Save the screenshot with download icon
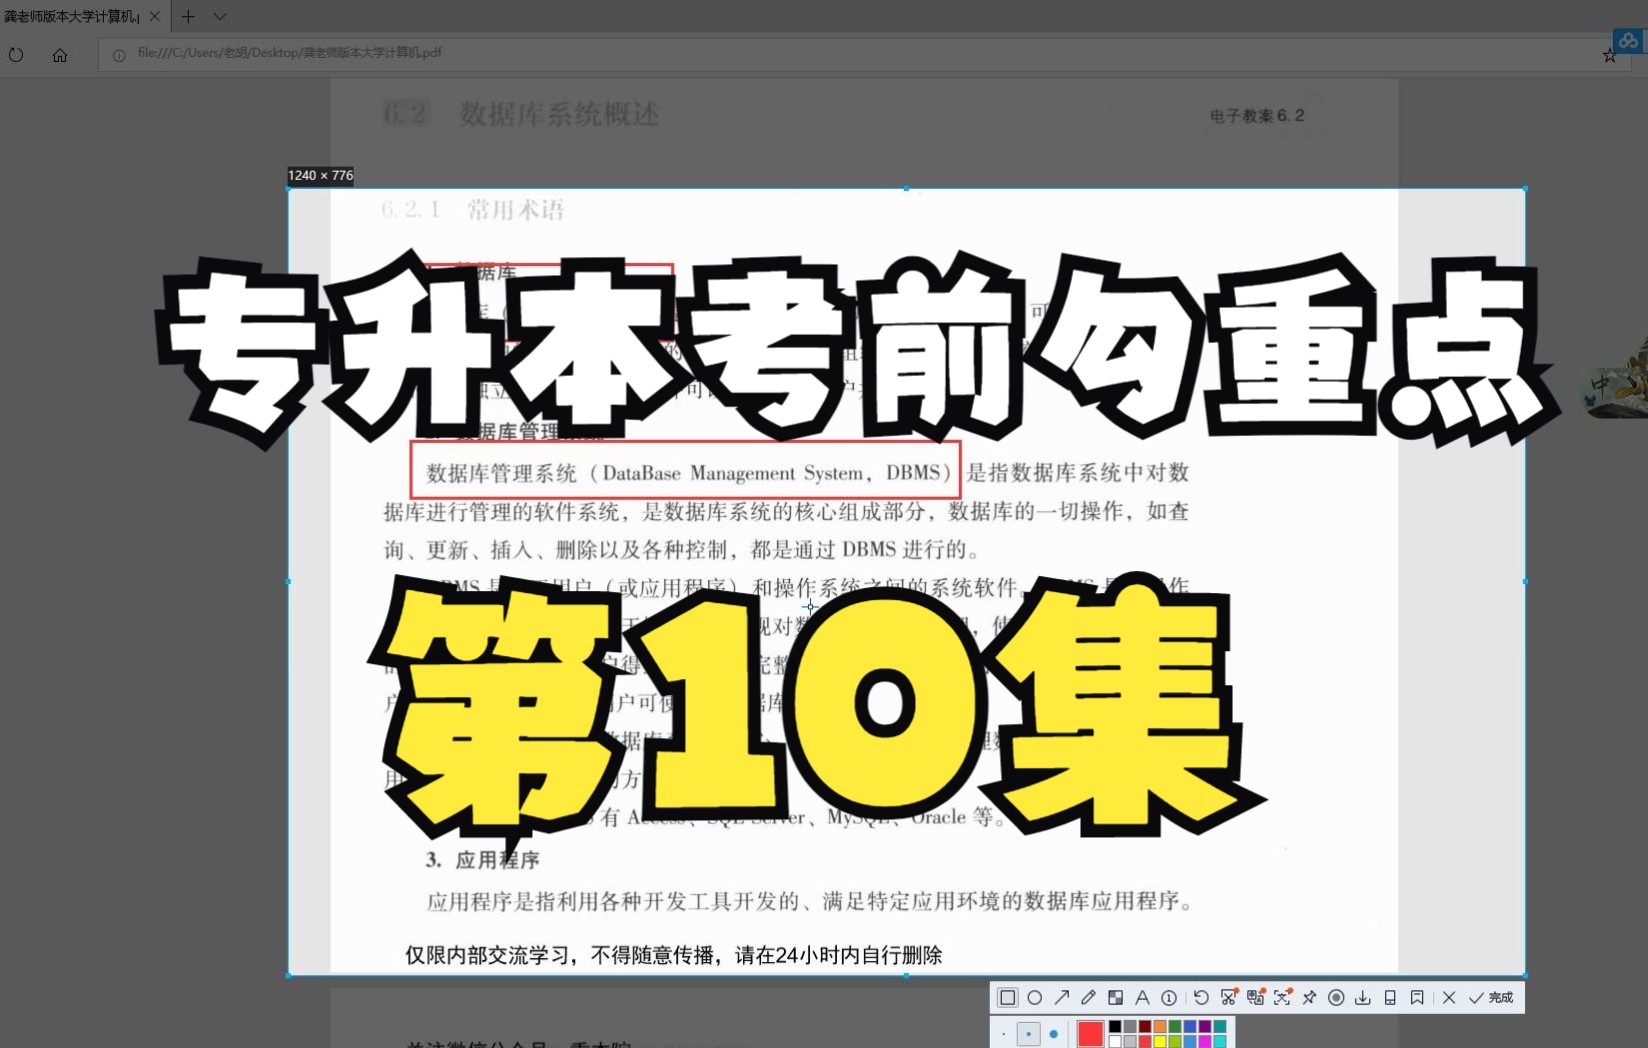This screenshot has width=1648, height=1048. (1362, 997)
